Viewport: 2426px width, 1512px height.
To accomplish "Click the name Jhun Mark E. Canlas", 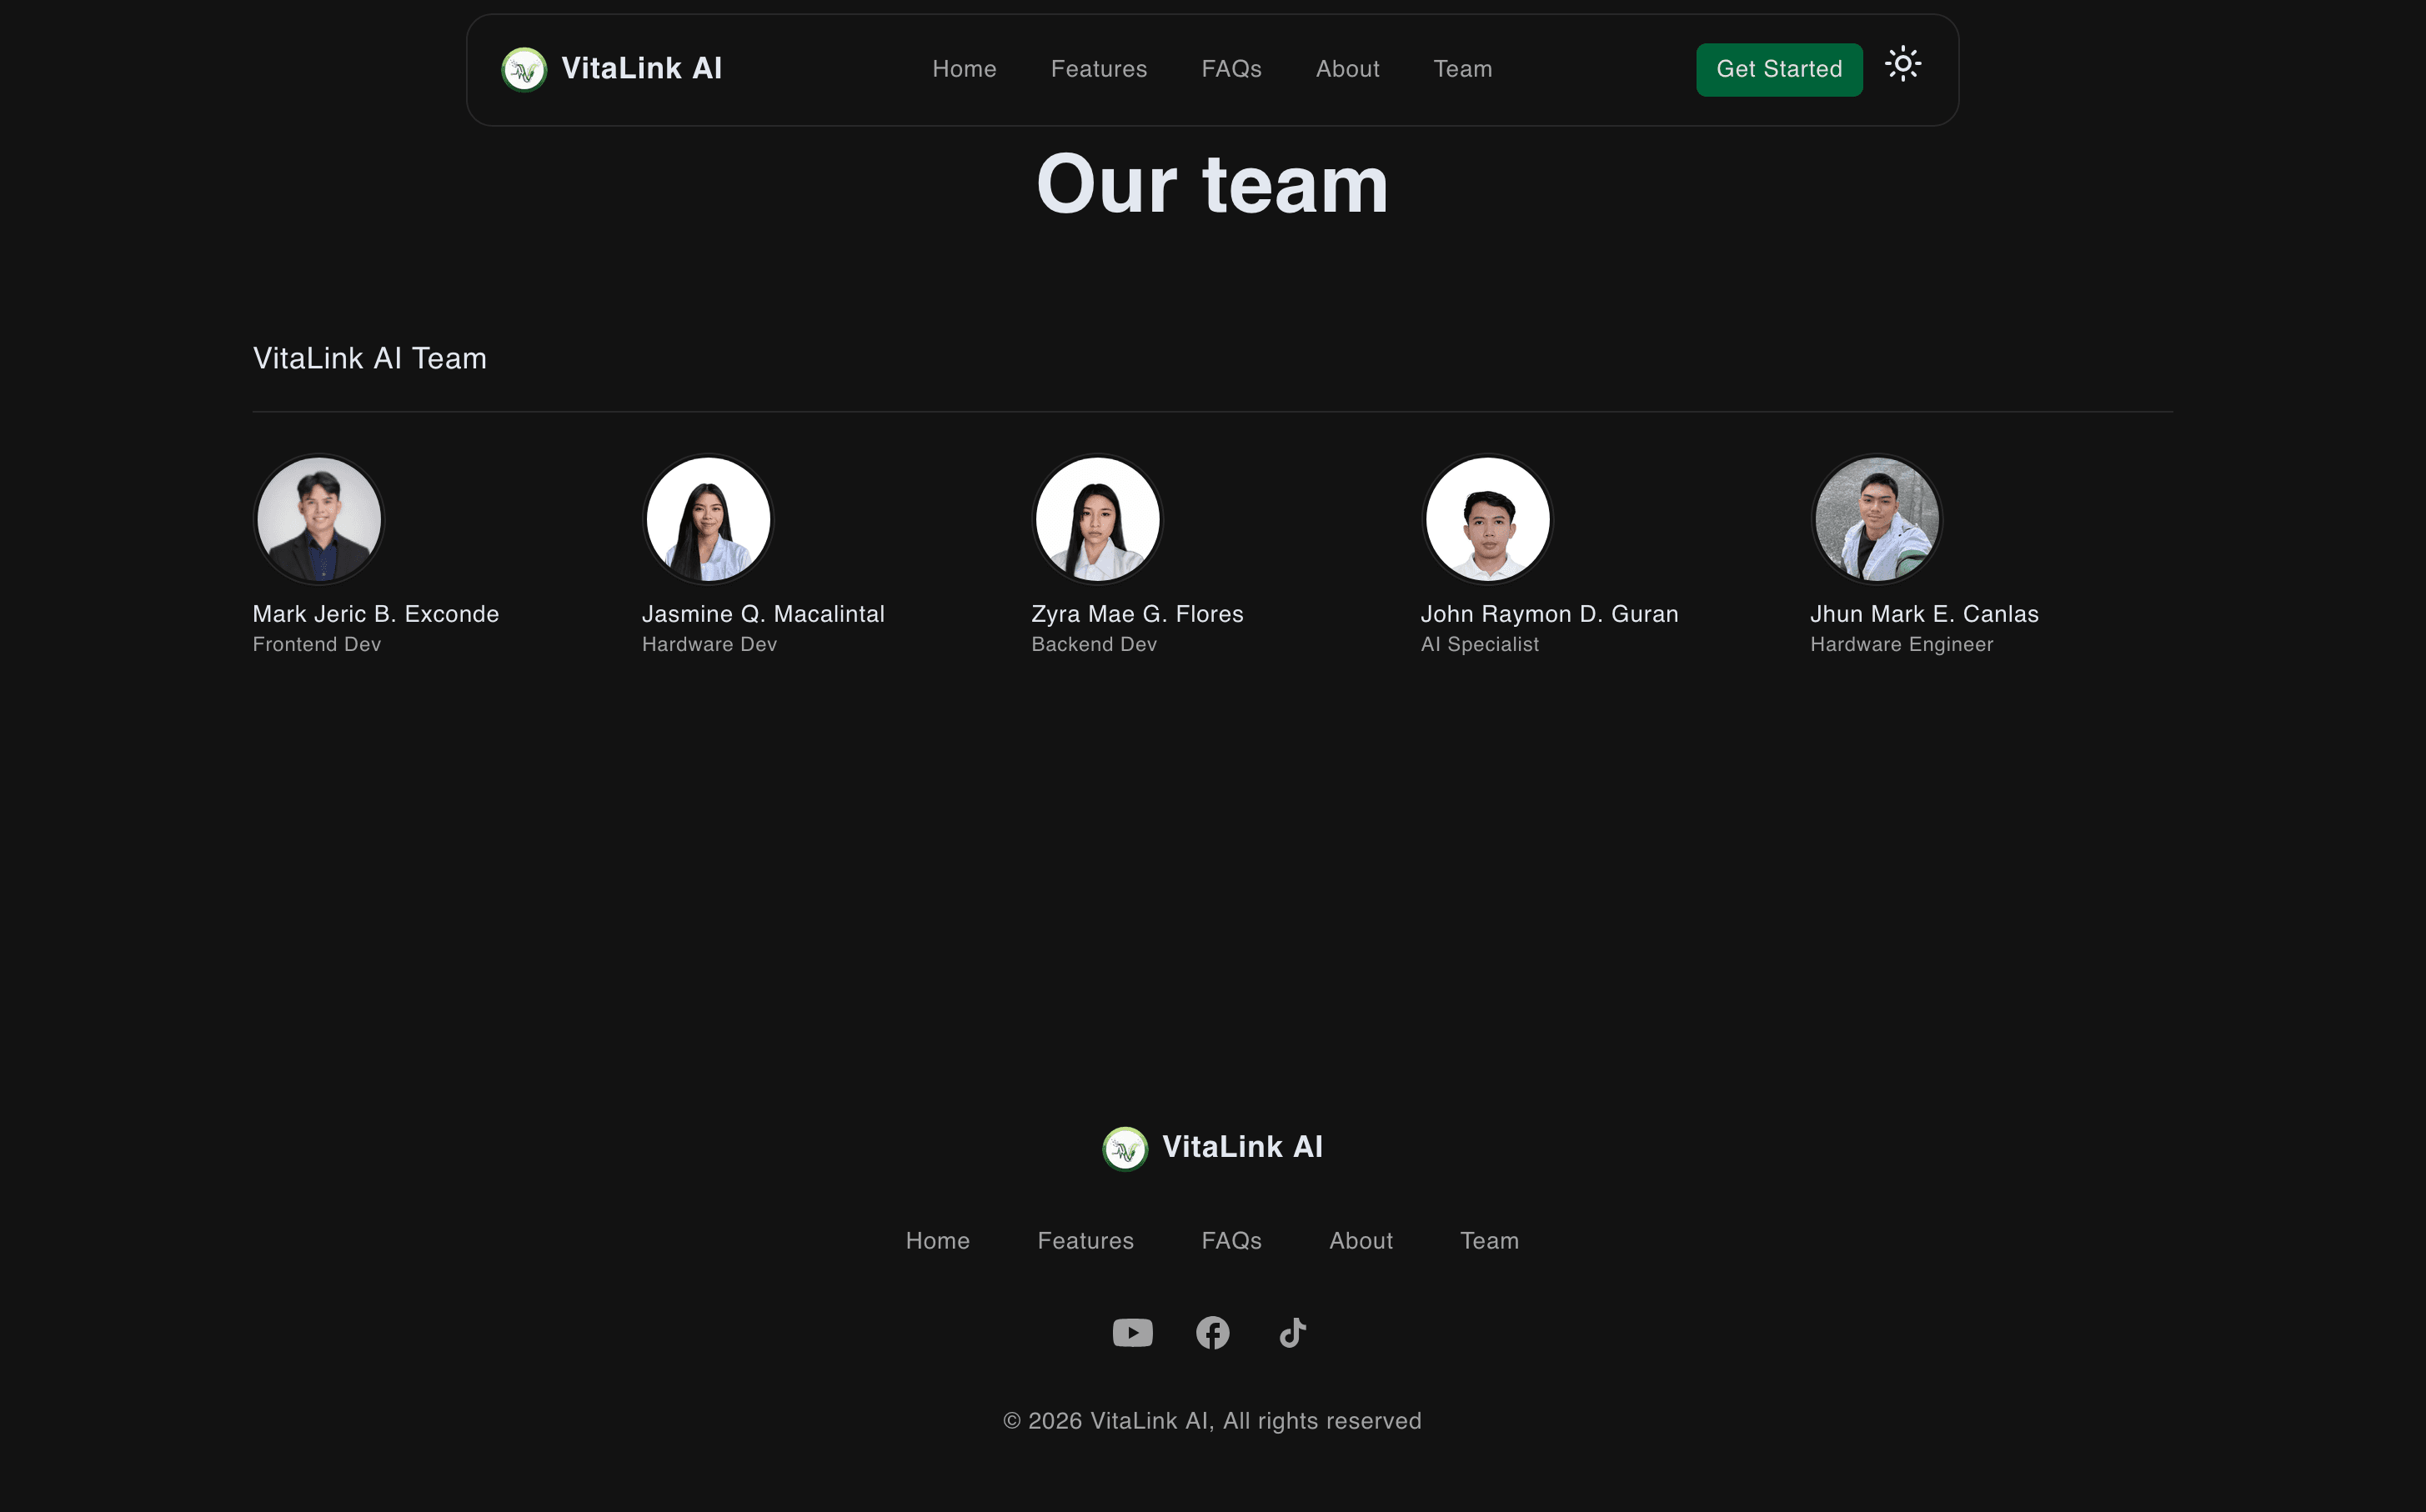I will [1924, 614].
